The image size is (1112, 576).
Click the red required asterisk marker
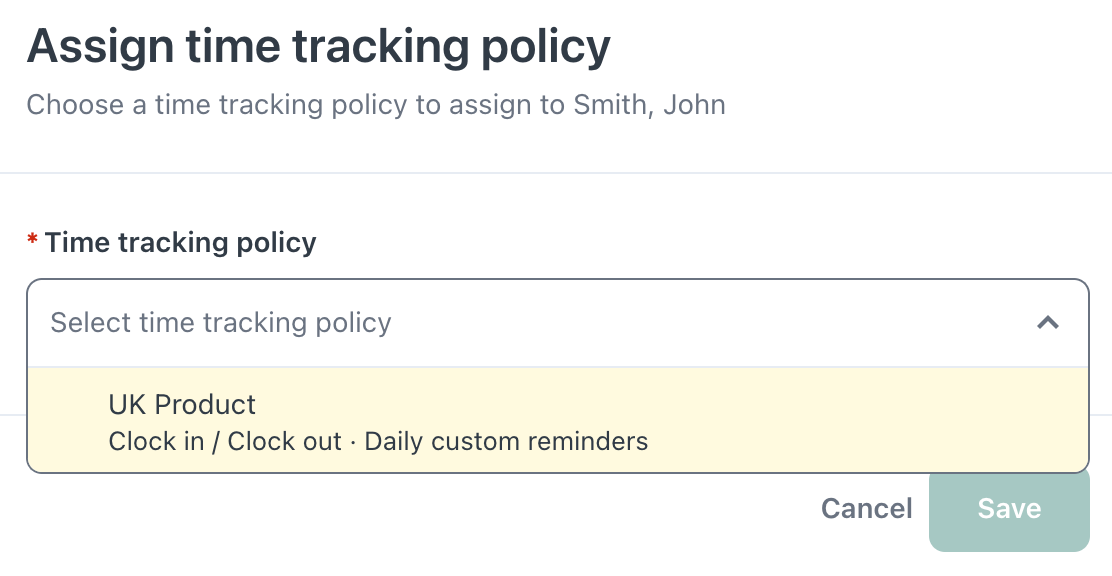point(32,239)
